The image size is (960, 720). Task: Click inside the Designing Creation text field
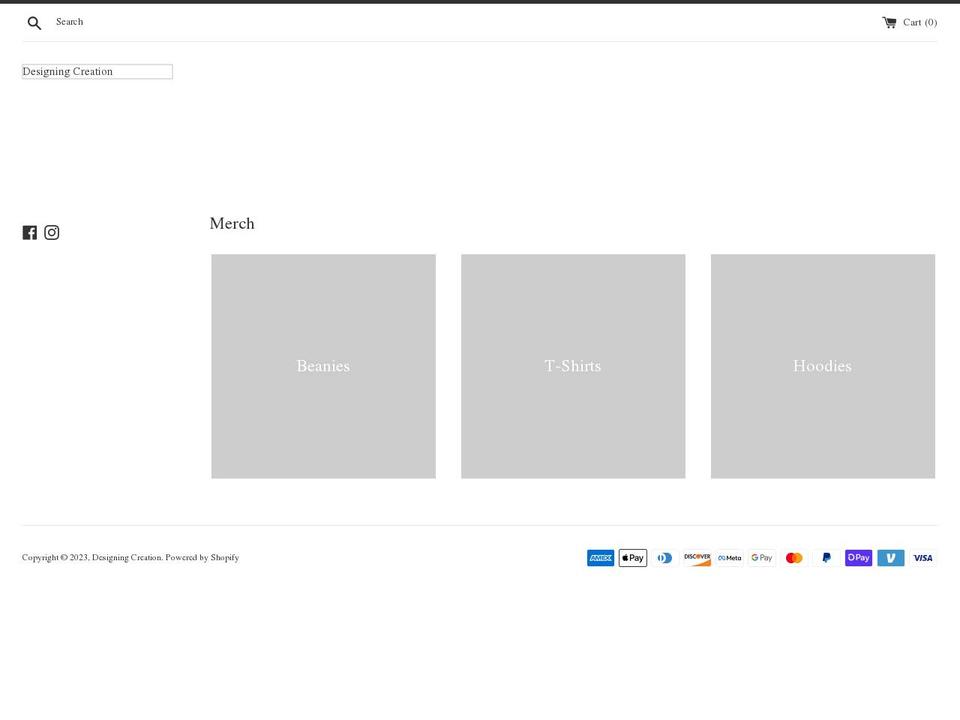(x=96, y=71)
